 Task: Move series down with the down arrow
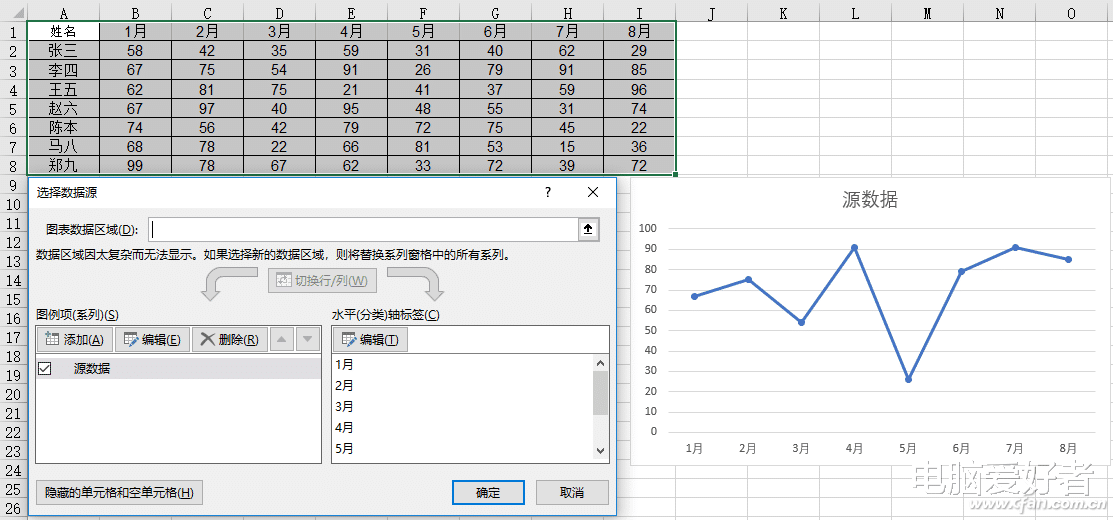pos(307,339)
